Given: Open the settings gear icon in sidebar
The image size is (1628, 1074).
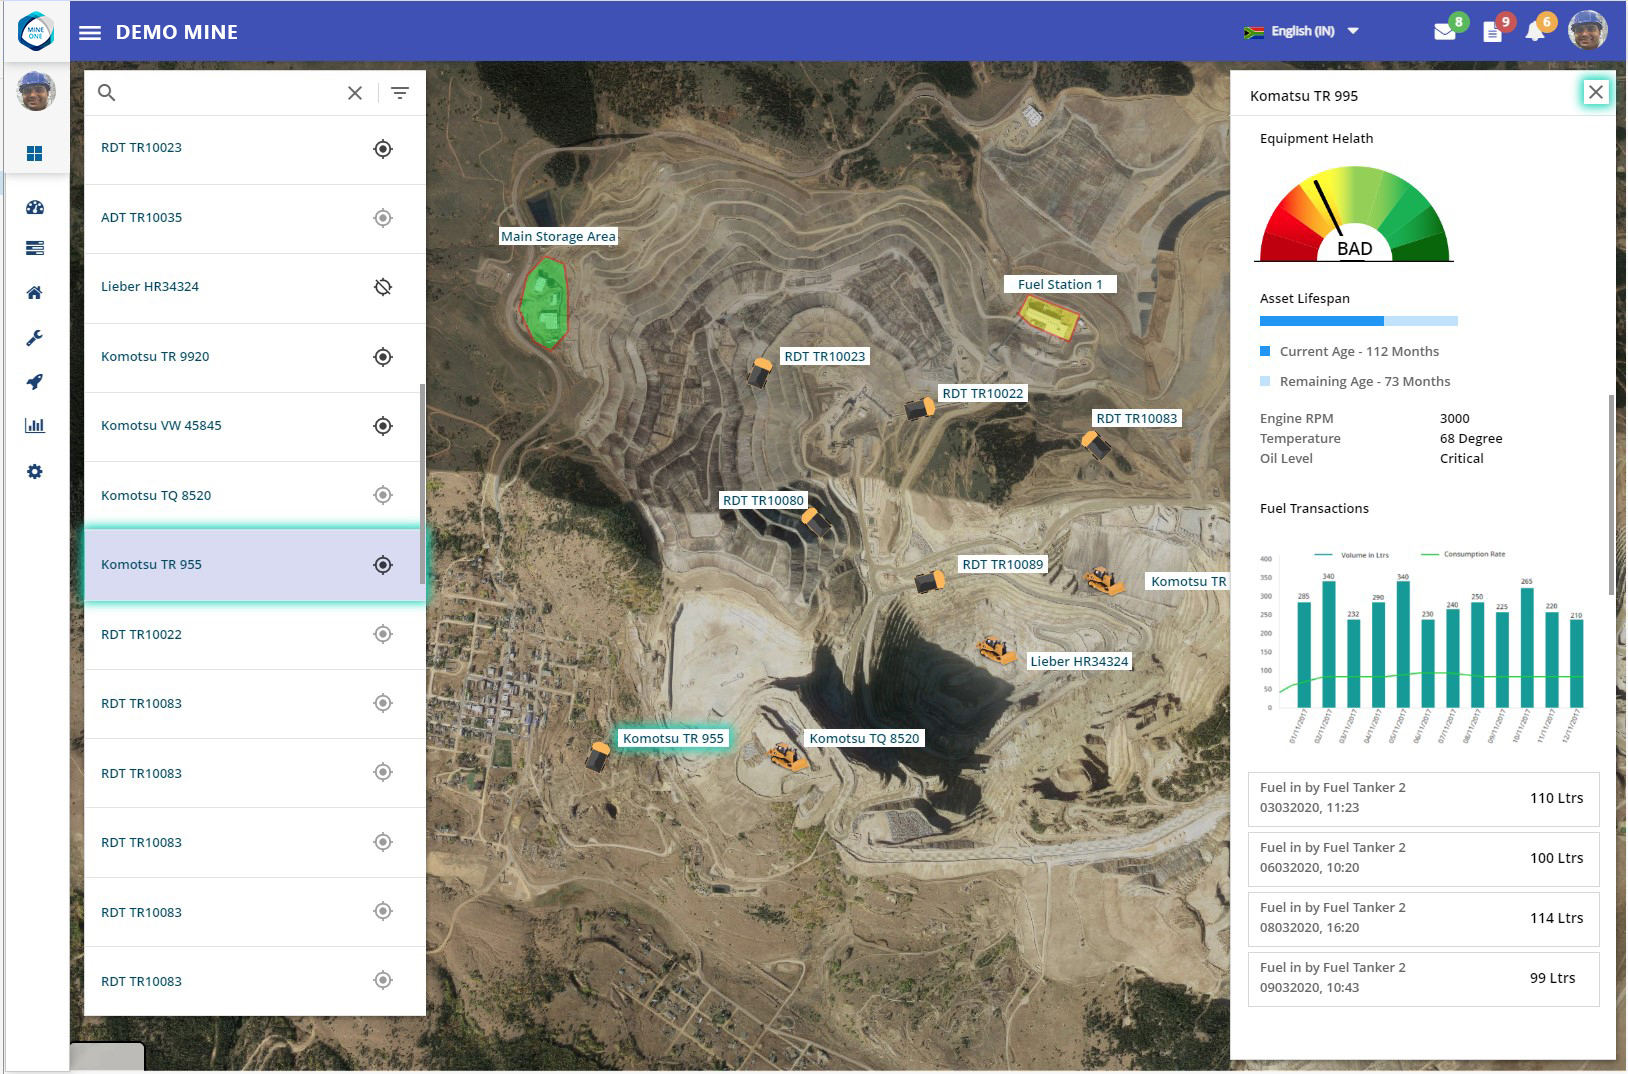Looking at the screenshot, I should (x=35, y=471).
